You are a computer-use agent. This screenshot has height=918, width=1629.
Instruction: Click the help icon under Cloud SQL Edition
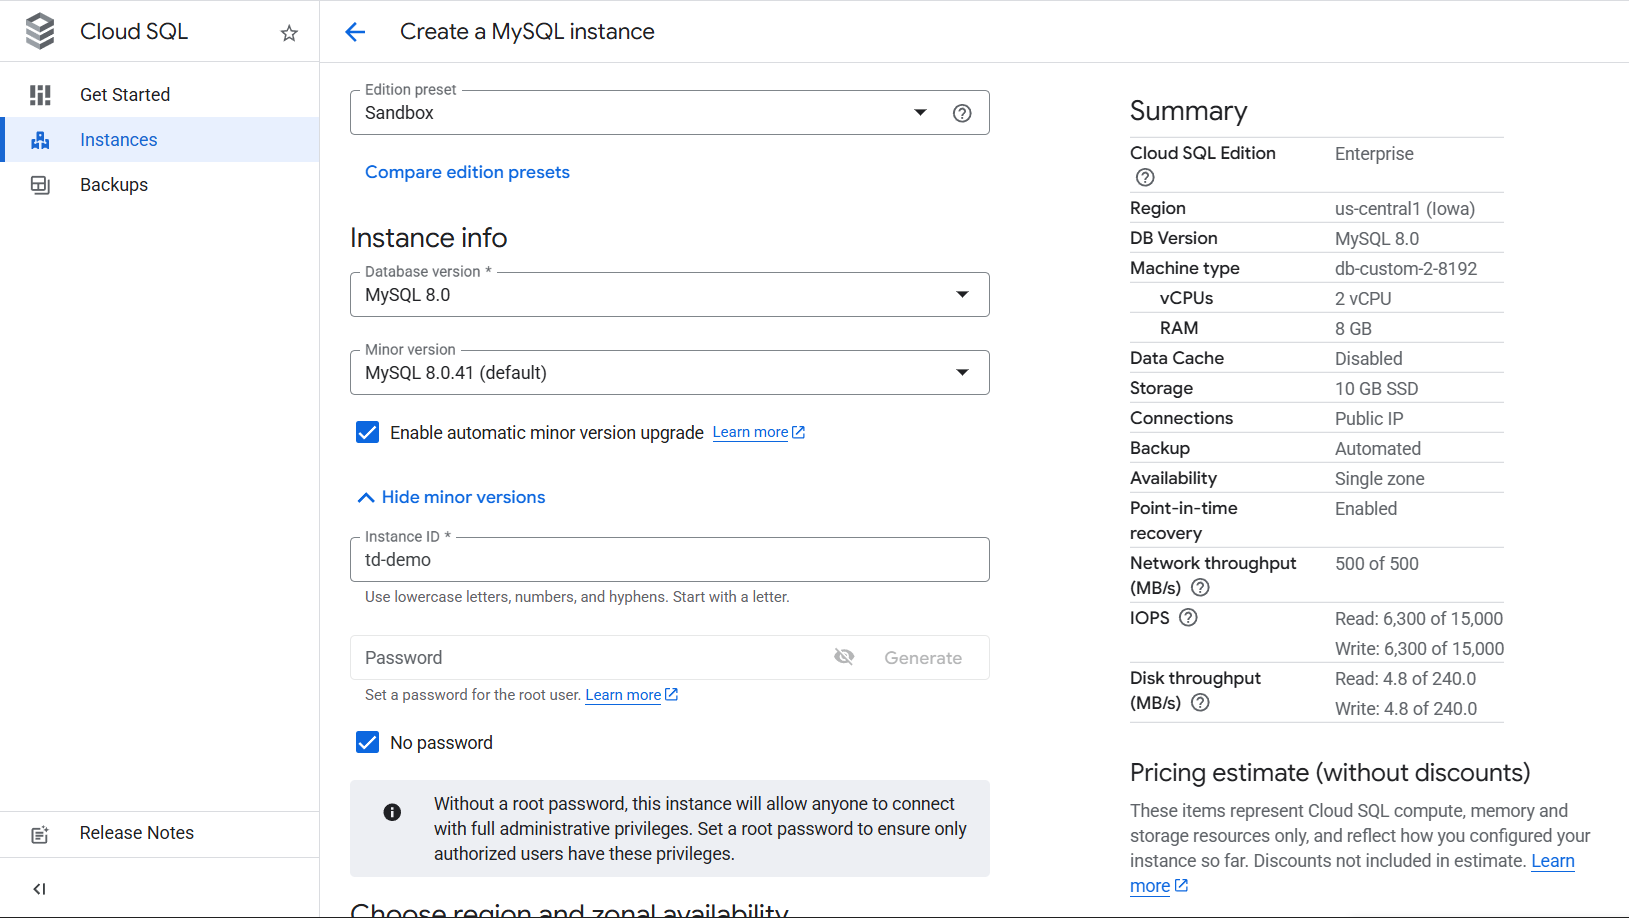click(1145, 178)
